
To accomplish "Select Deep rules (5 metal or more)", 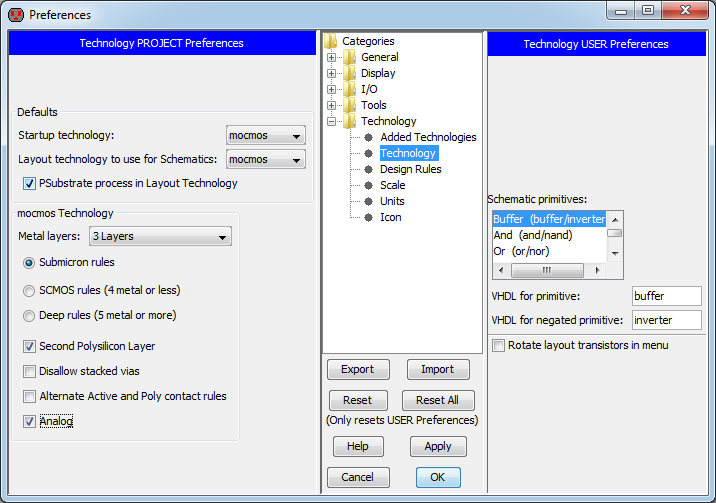I will click(x=29, y=316).
